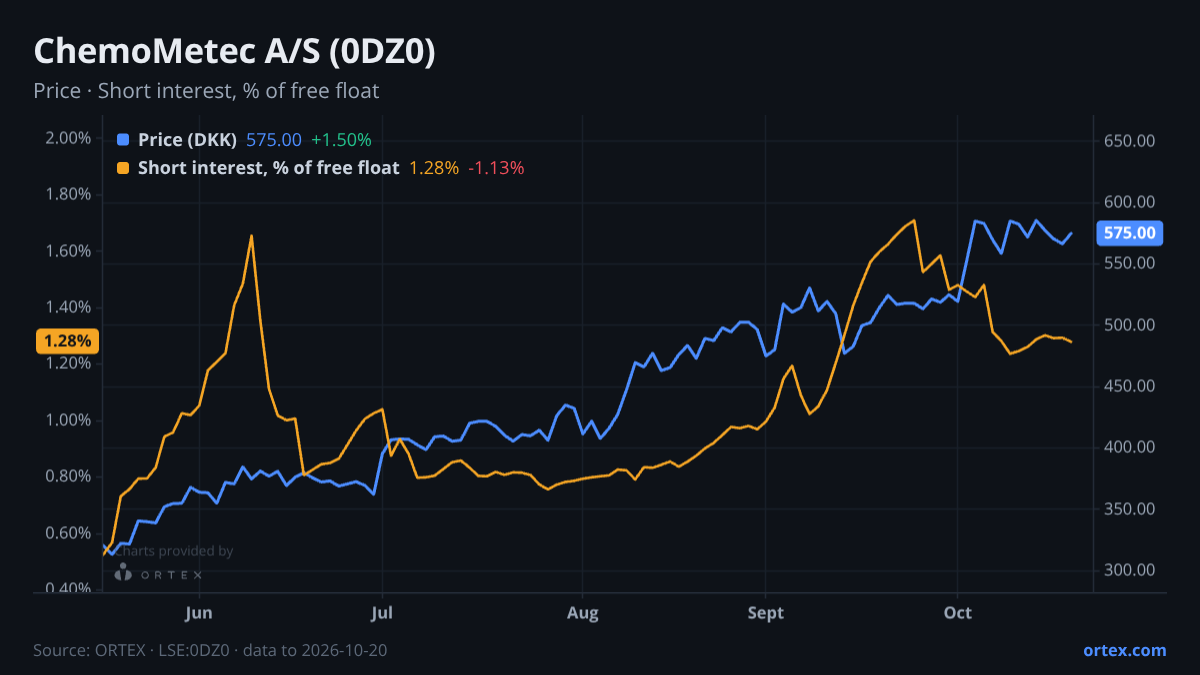Click the orange 1.28% axis marker
Screen dimensions: 1200x675
(x=67, y=341)
